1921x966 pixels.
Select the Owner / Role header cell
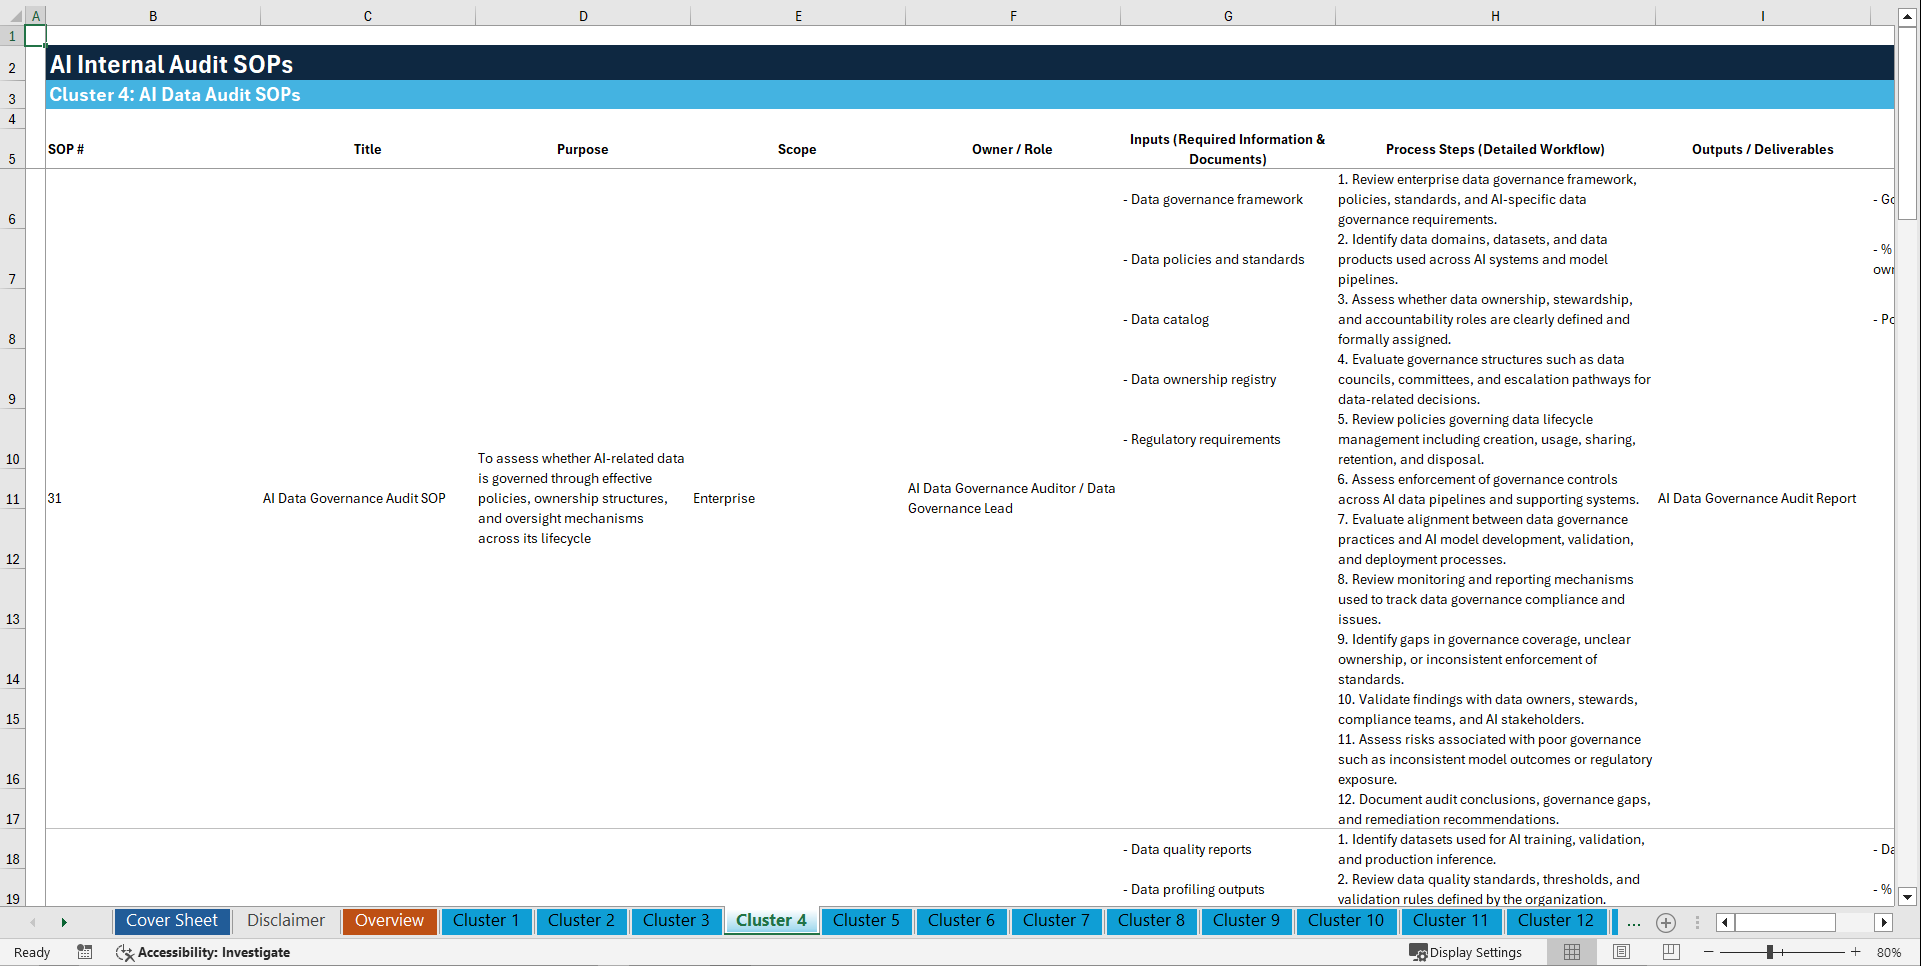[1012, 149]
